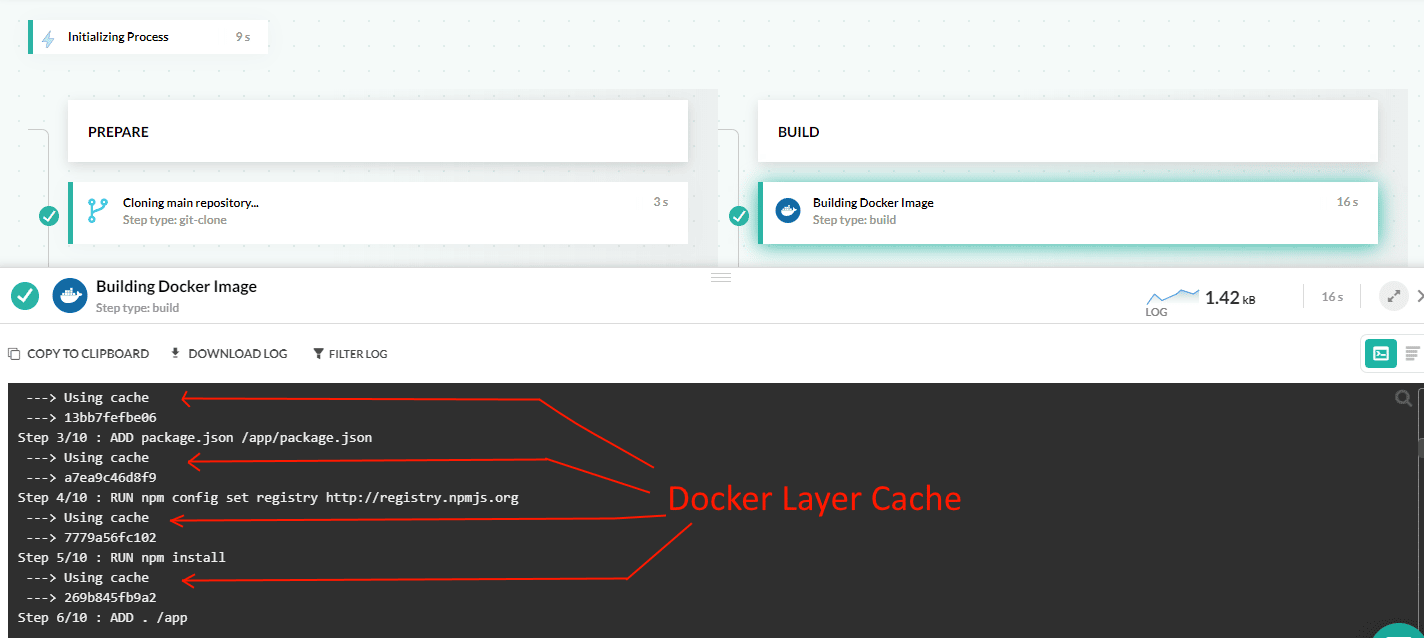This screenshot has width=1424, height=638.
Task: Click Docker whale icon in Build stage card
Action: tap(788, 211)
